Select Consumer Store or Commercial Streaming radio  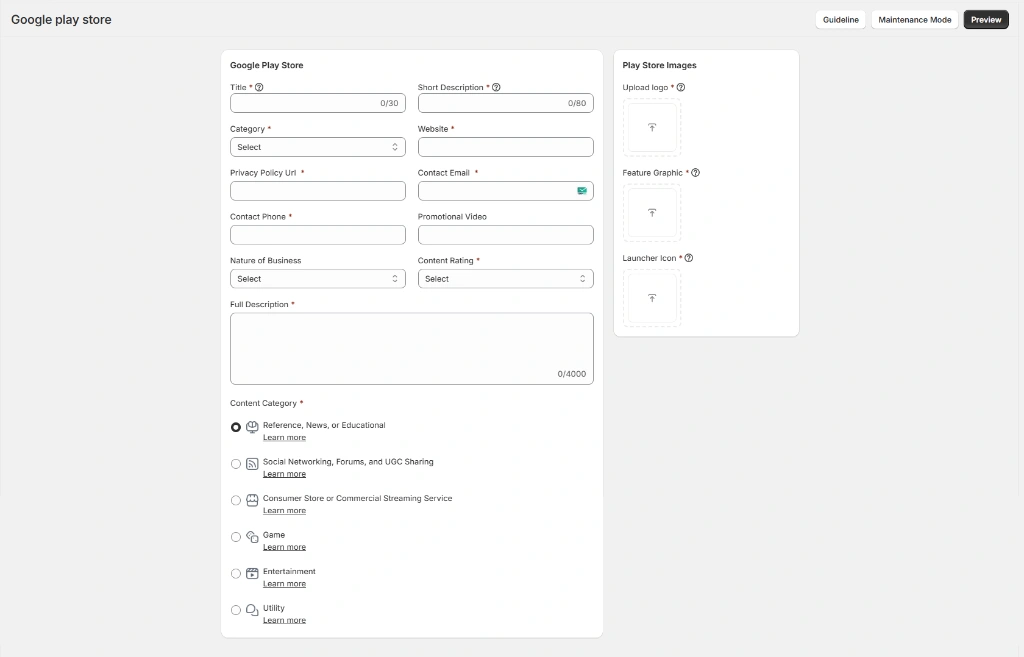(236, 500)
